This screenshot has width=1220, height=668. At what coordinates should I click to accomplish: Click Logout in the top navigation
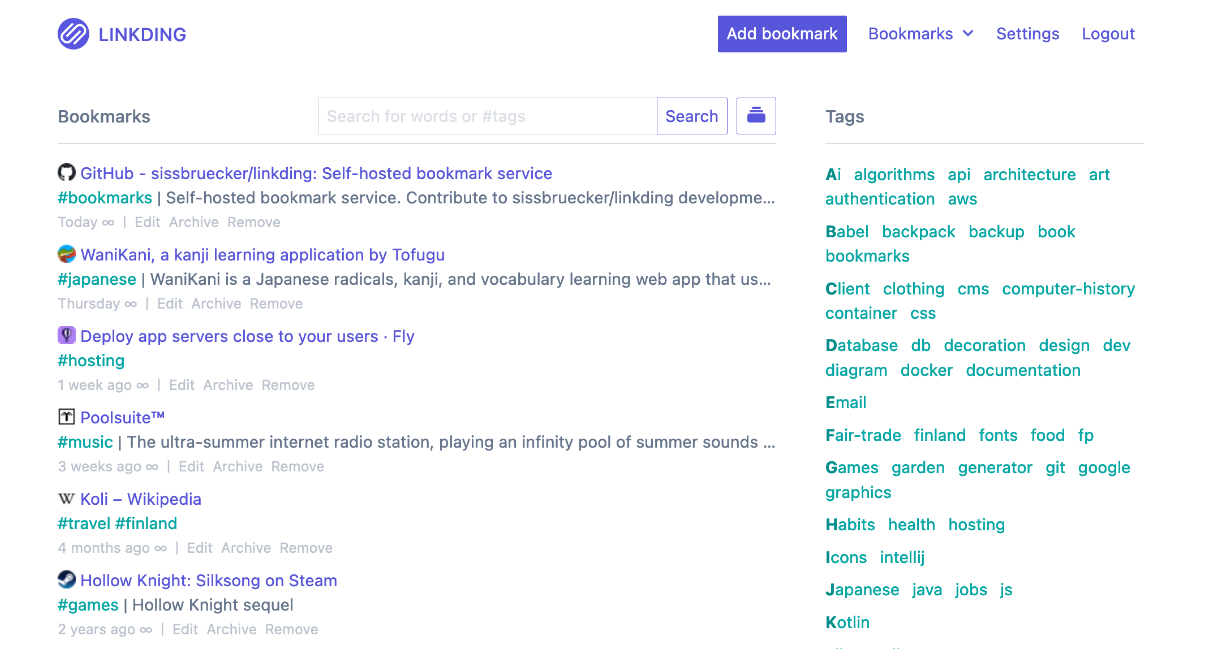[1108, 34]
